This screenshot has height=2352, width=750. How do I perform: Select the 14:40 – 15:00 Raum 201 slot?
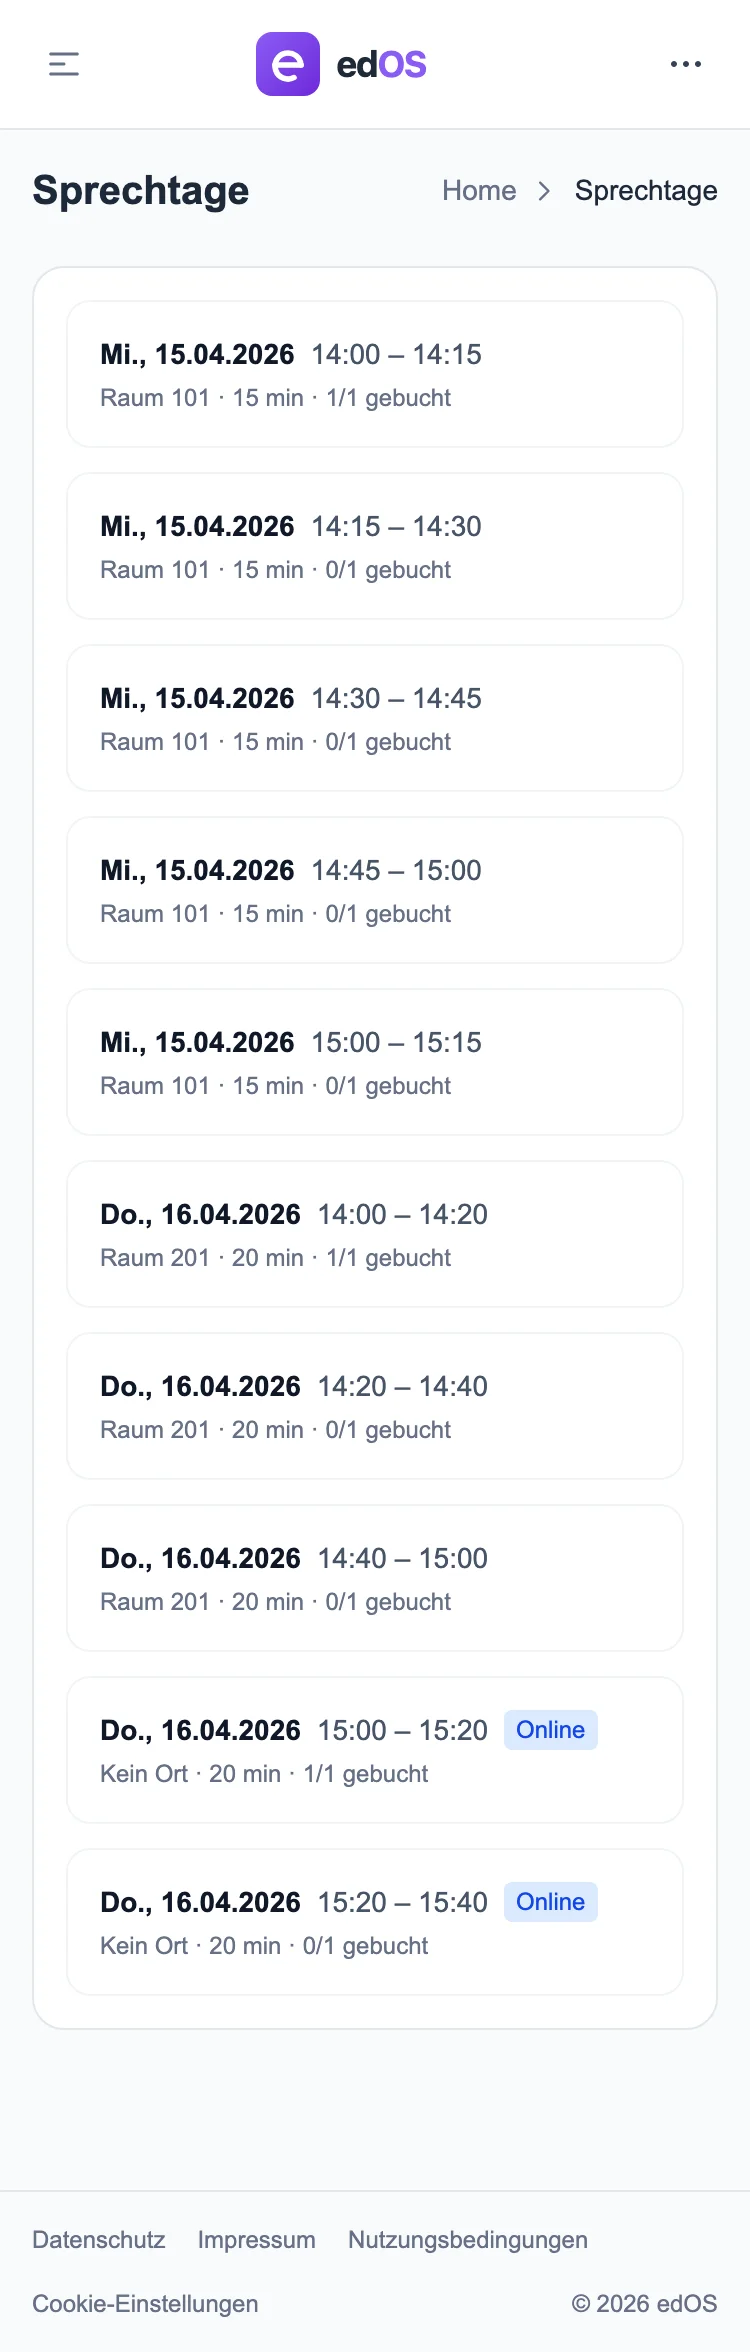click(x=374, y=1577)
